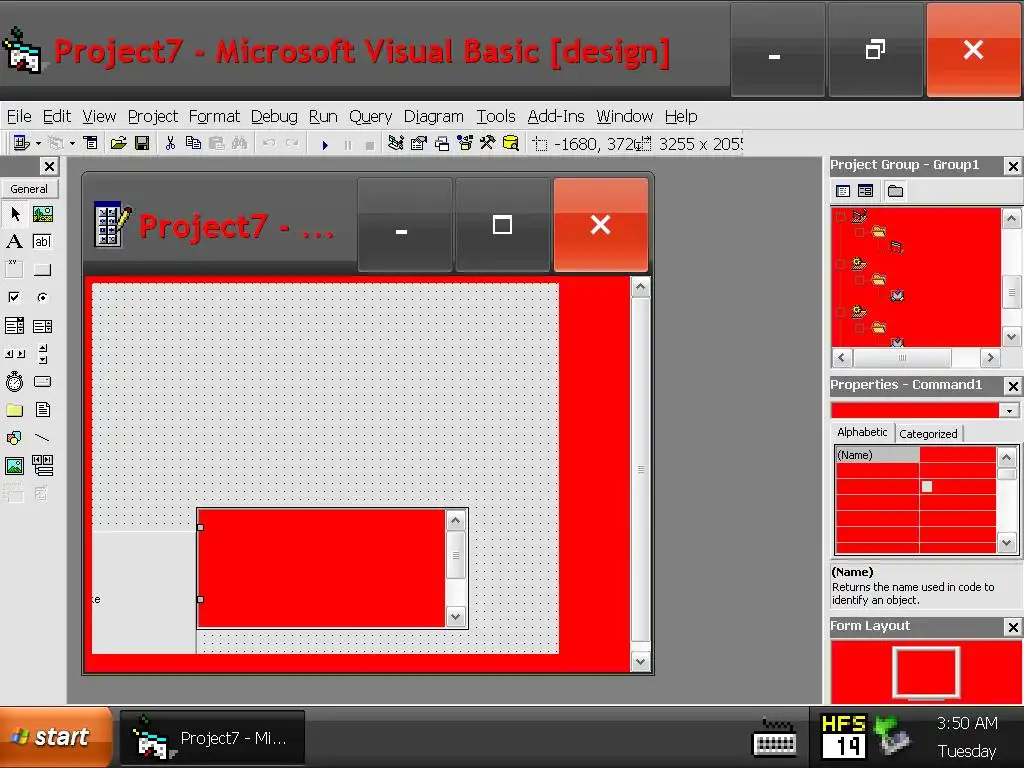The image size is (1024, 768).
Task: Open the Properties object selector dropdown
Action: (x=1010, y=411)
